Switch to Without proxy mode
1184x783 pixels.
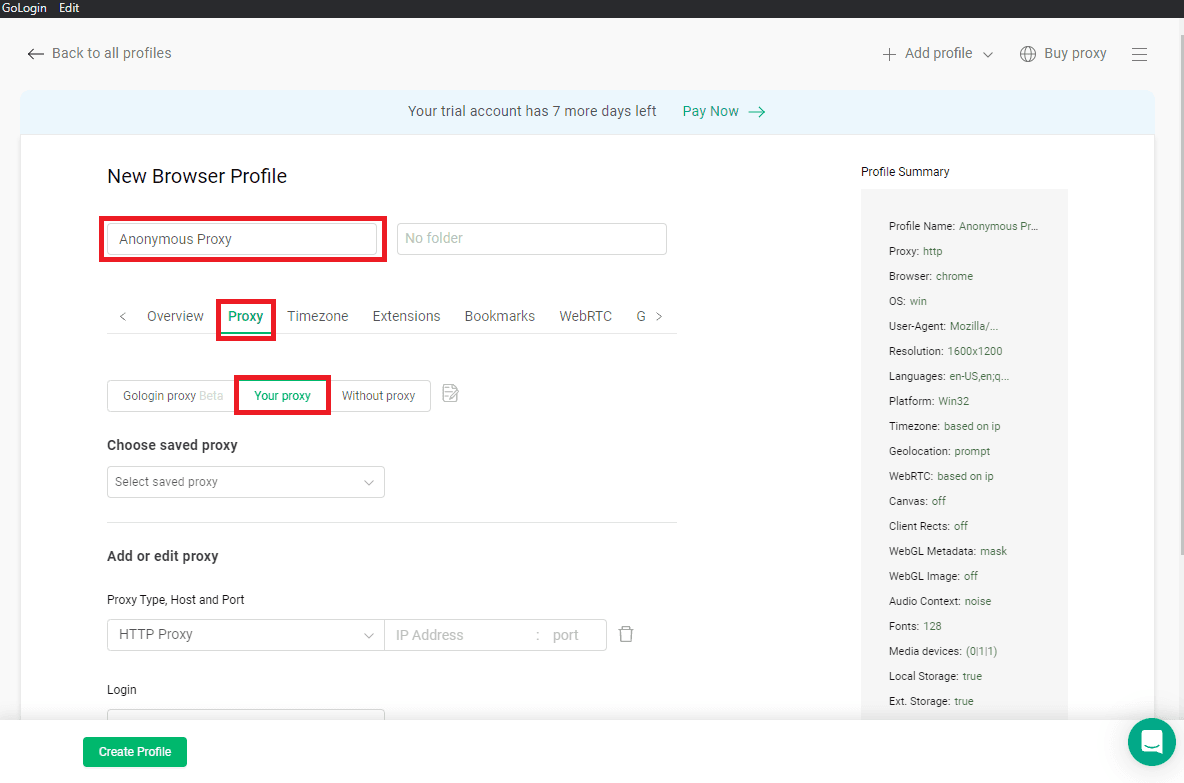point(379,395)
